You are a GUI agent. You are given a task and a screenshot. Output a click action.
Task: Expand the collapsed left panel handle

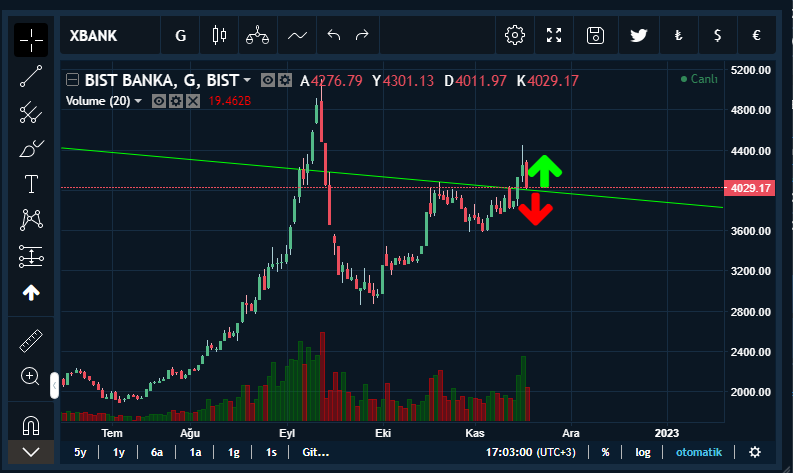point(54,385)
